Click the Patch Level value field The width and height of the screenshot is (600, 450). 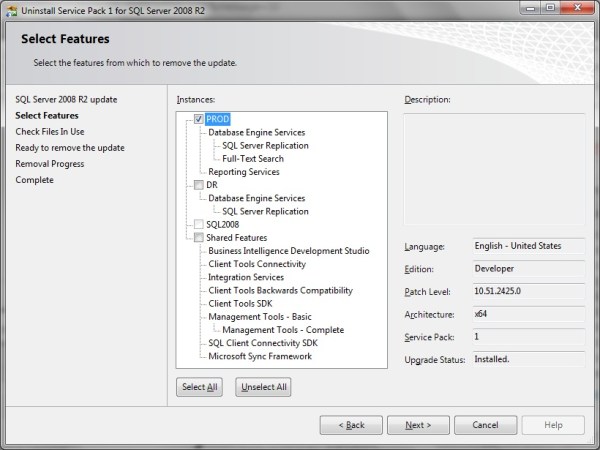(x=527, y=290)
